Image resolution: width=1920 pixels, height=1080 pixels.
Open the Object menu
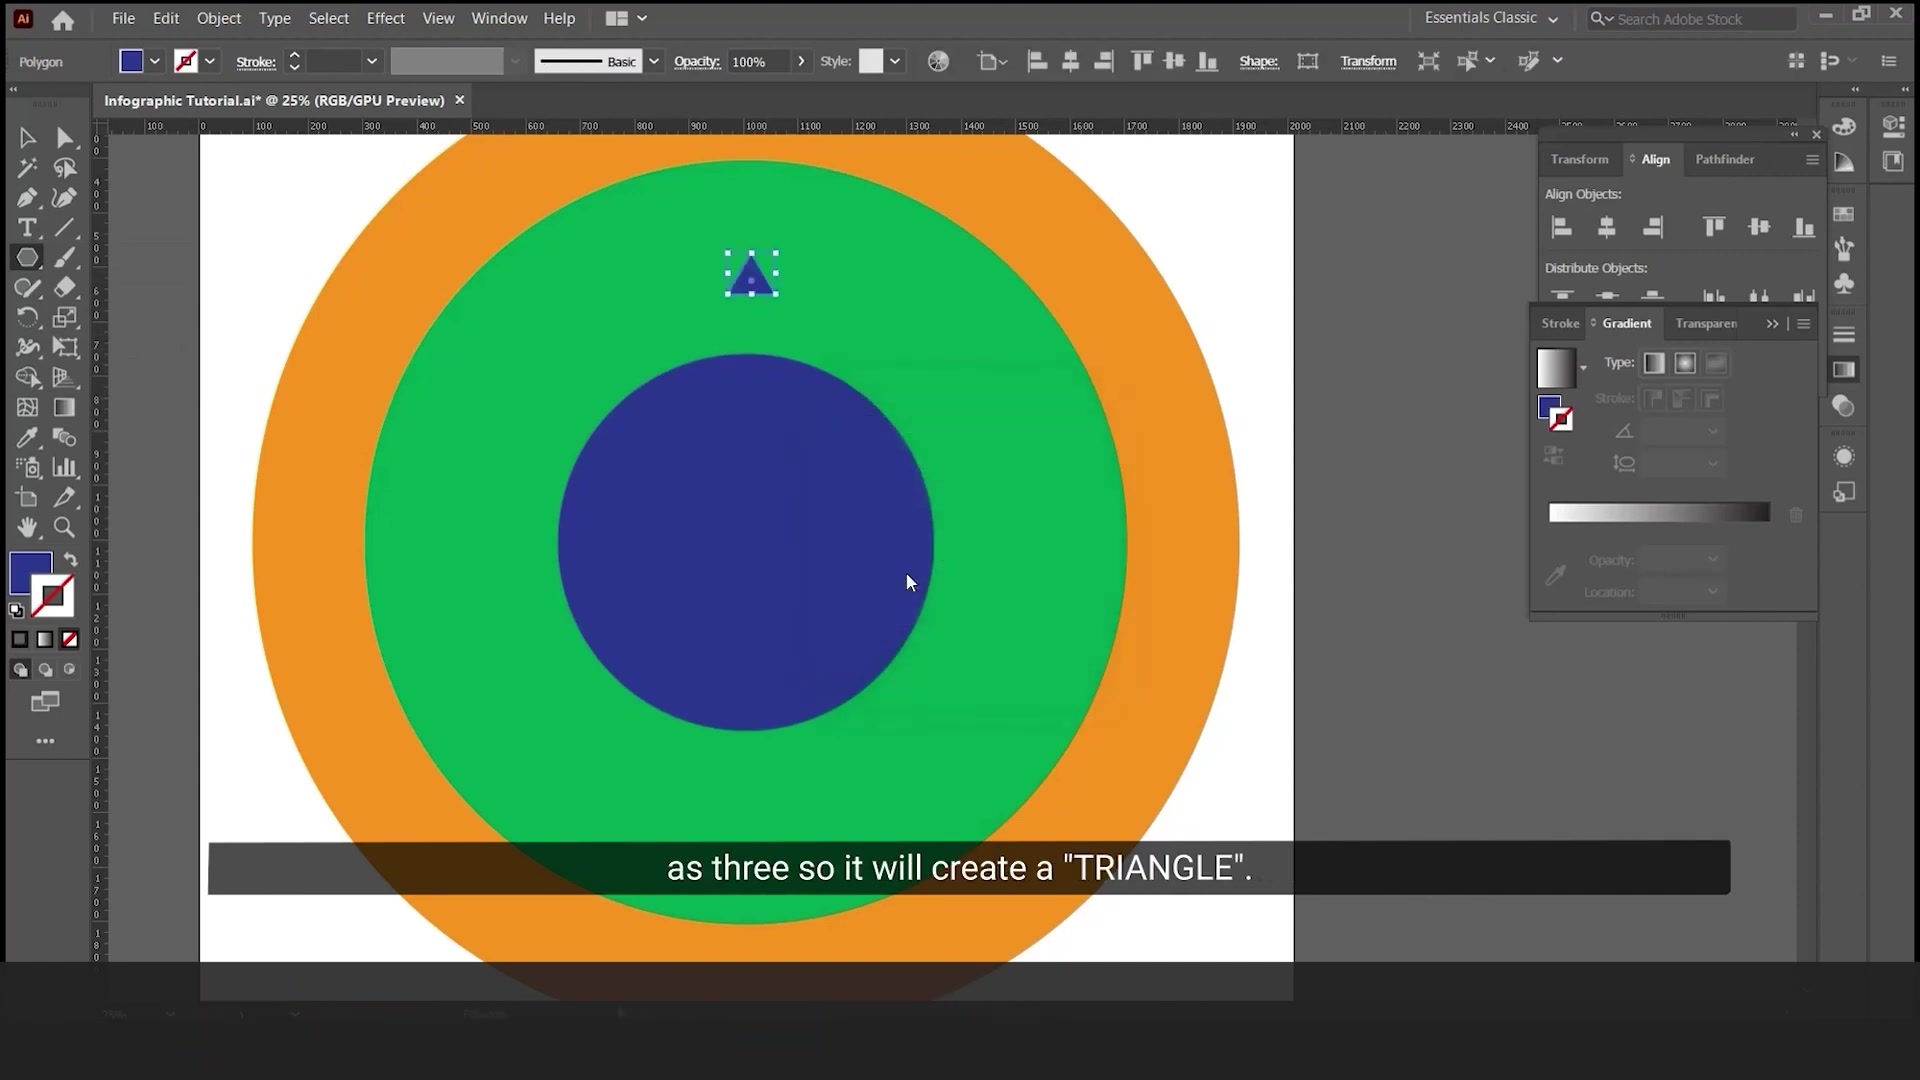[219, 18]
